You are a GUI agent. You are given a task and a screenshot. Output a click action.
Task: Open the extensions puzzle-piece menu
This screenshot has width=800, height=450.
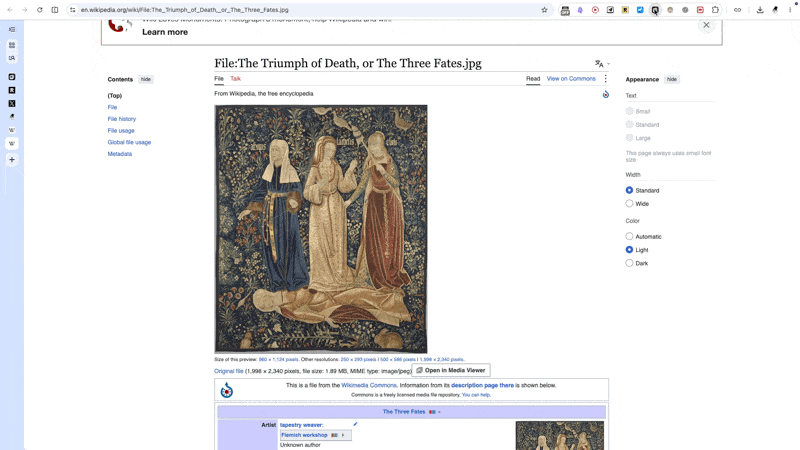pos(715,10)
